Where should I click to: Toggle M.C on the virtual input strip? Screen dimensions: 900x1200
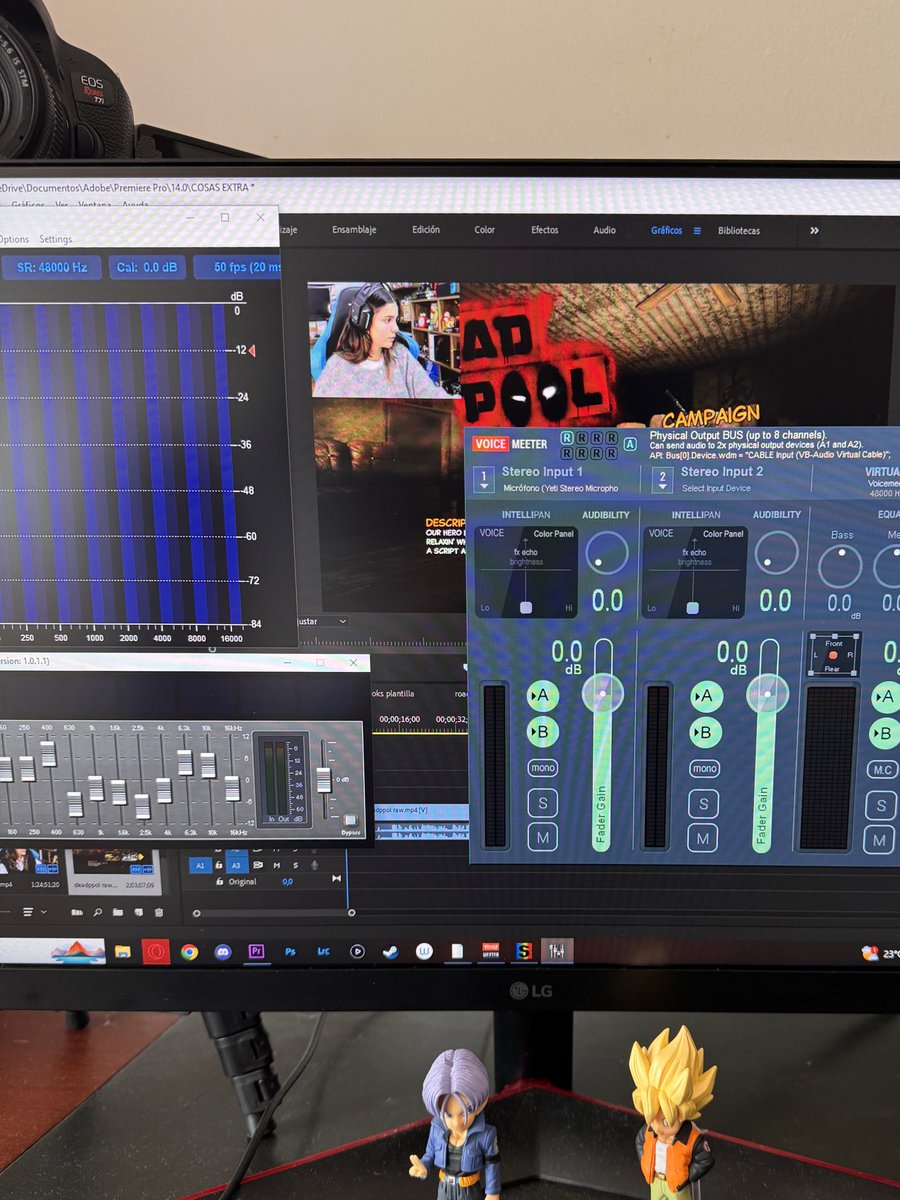[882, 770]
